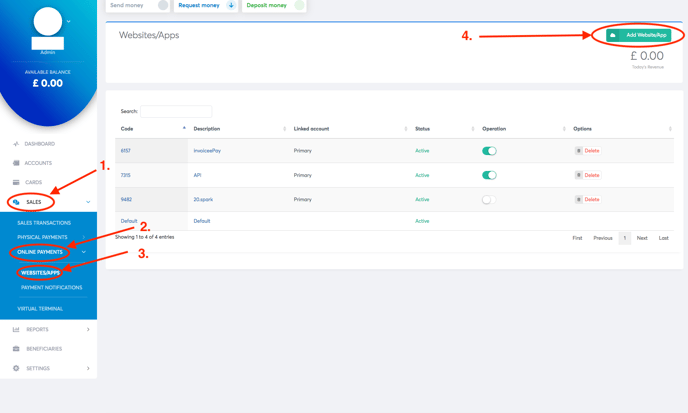Click the Send money button
The width and height of the screenshot is (688, 413).
pyautogui.click(x=137, y=5)
